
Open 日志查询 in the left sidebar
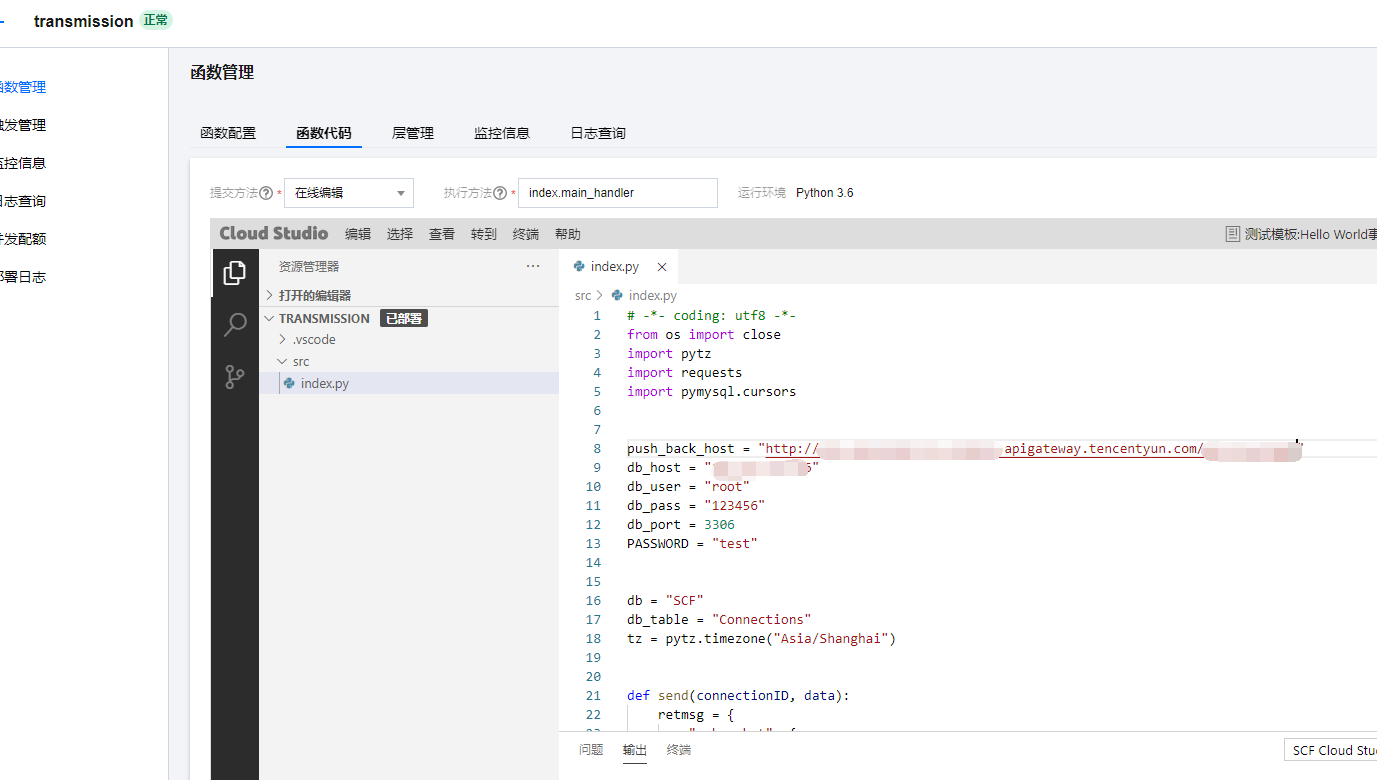23,201
